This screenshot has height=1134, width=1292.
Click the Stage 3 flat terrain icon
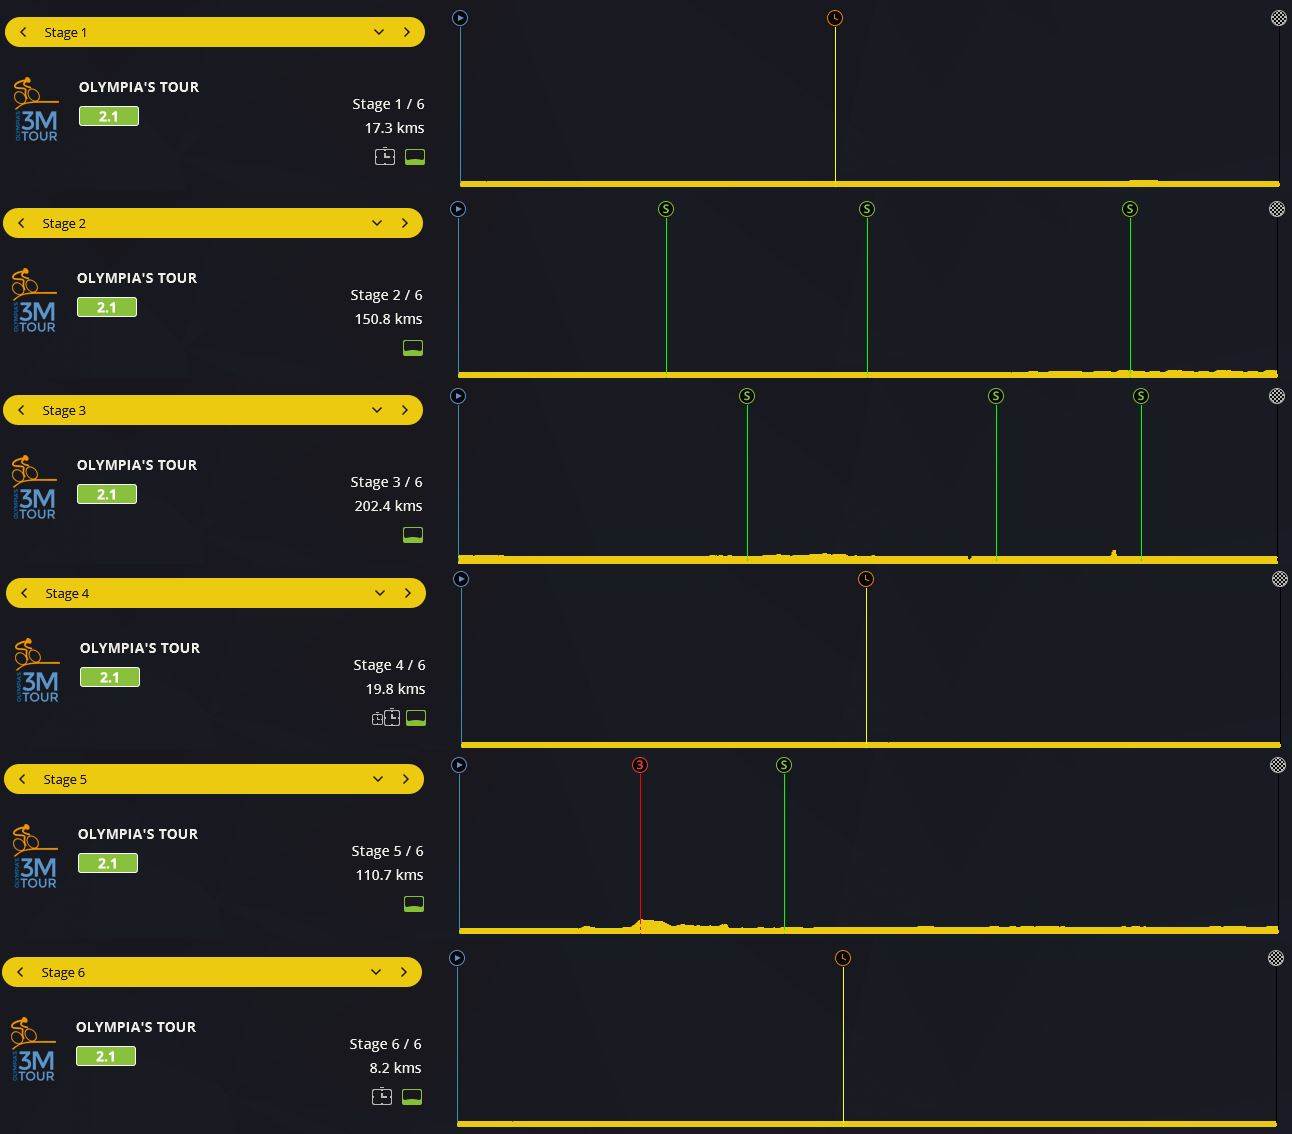413,535
